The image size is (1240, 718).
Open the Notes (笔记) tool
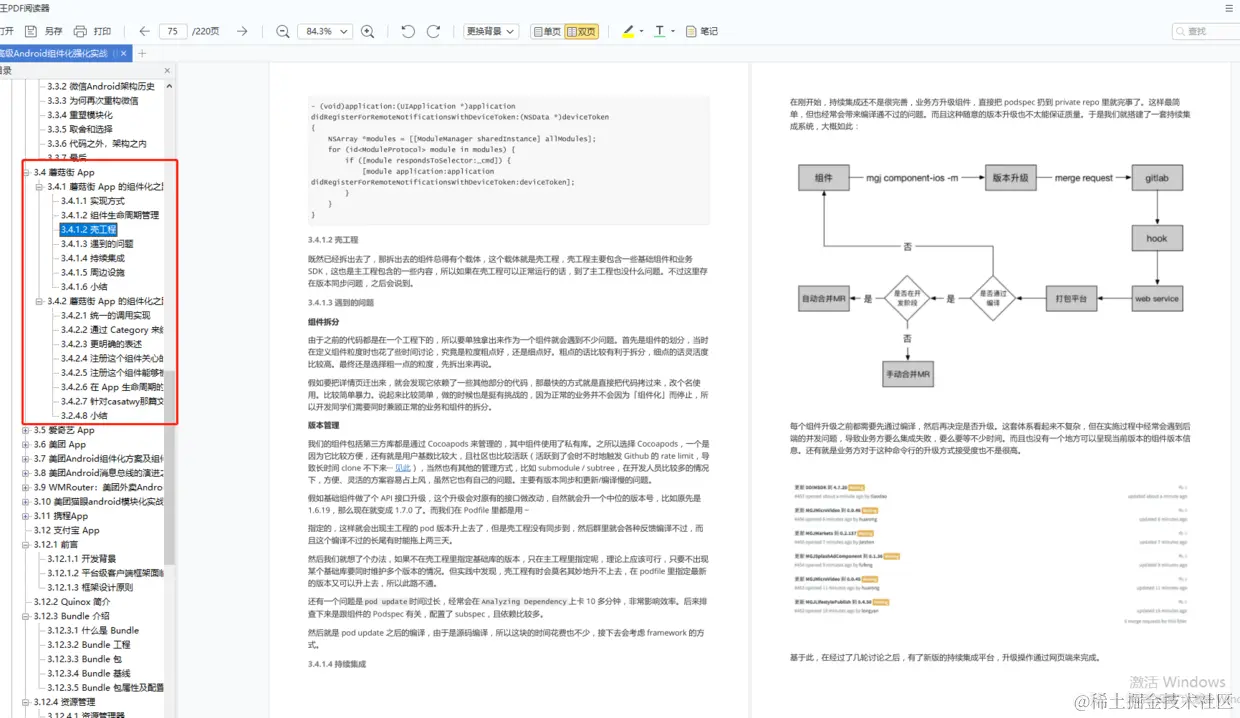(x=702, y=31)
